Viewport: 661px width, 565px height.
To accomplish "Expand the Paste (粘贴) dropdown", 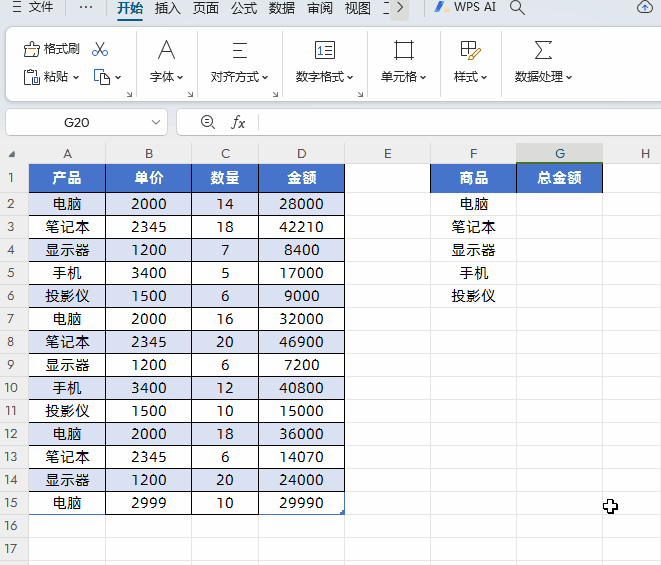I will [x=76, y=77].
